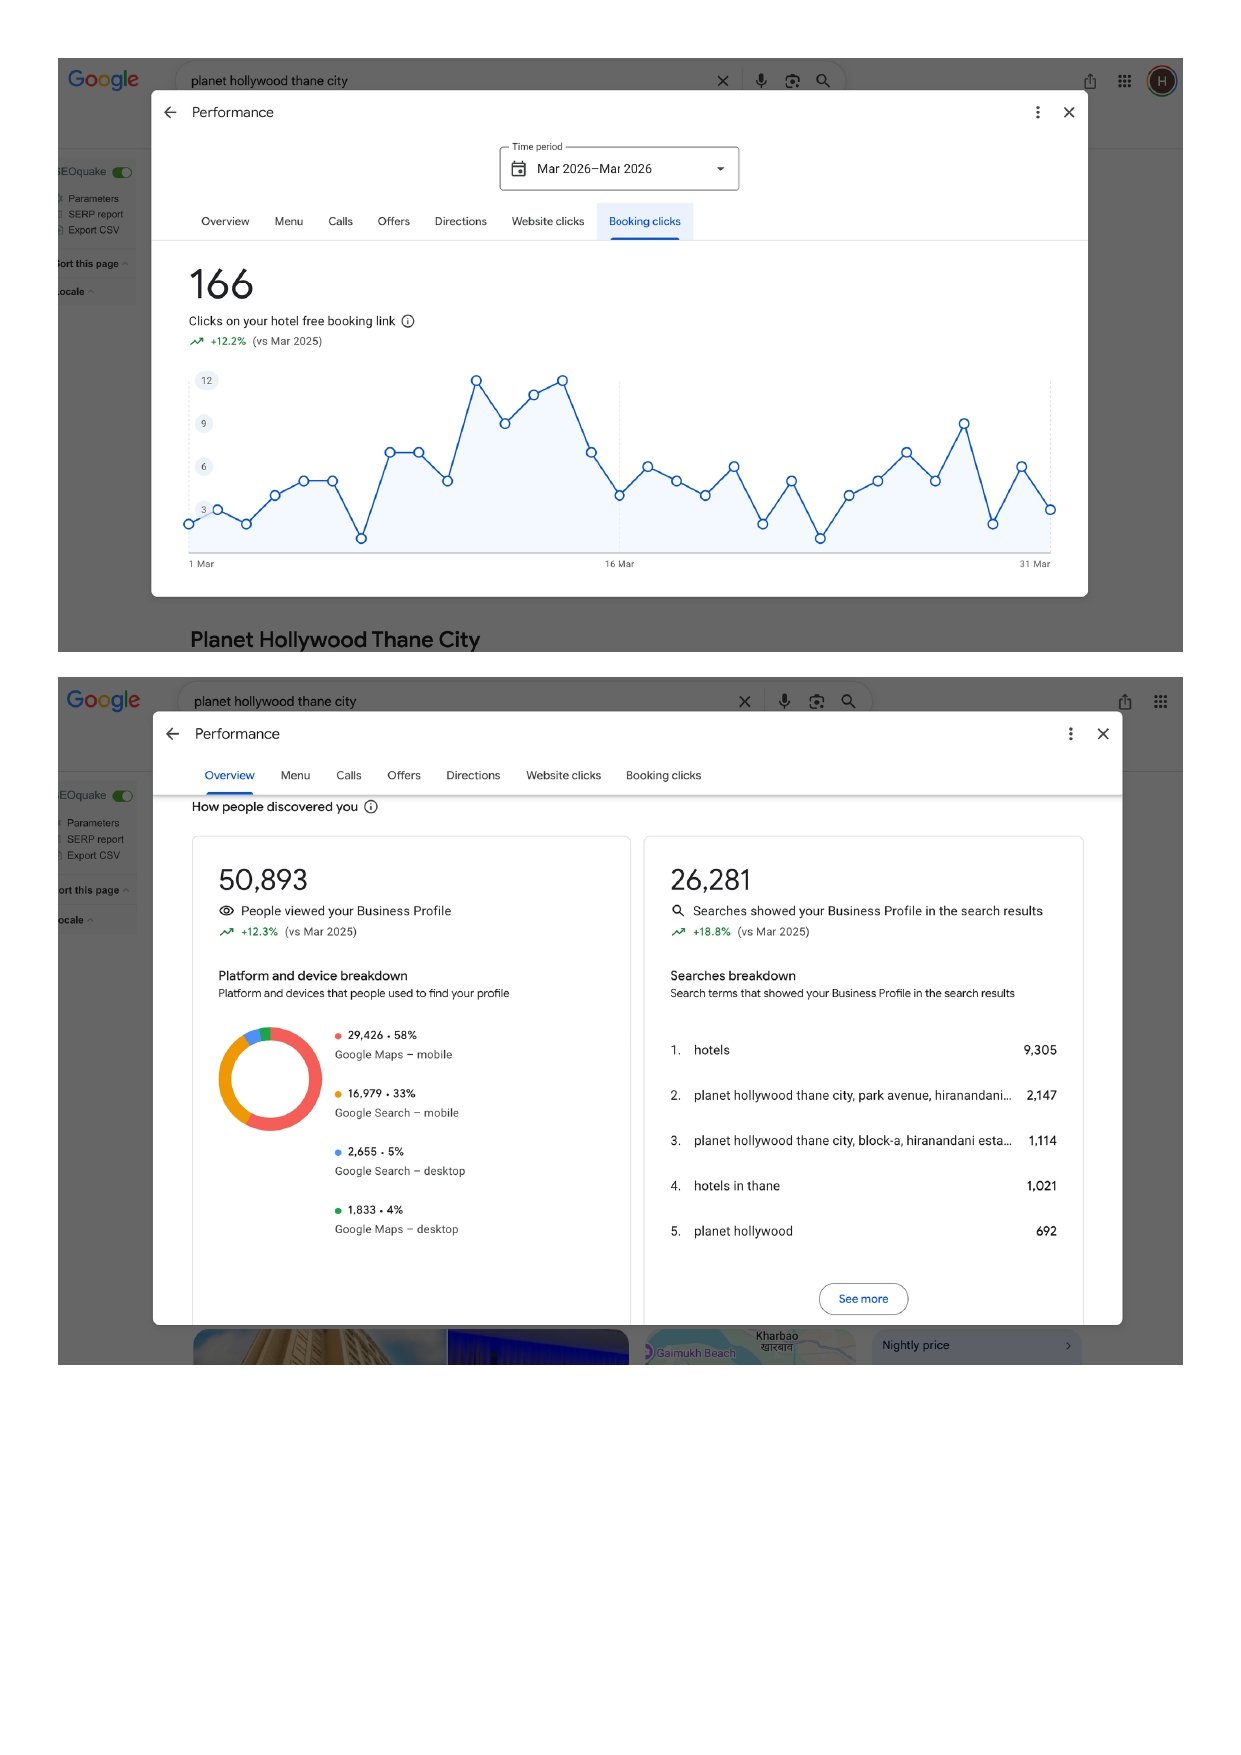This screenshot has height=1755, width=1241.
Task: Select Offers tab in upper panel
Action: point(393,221)
